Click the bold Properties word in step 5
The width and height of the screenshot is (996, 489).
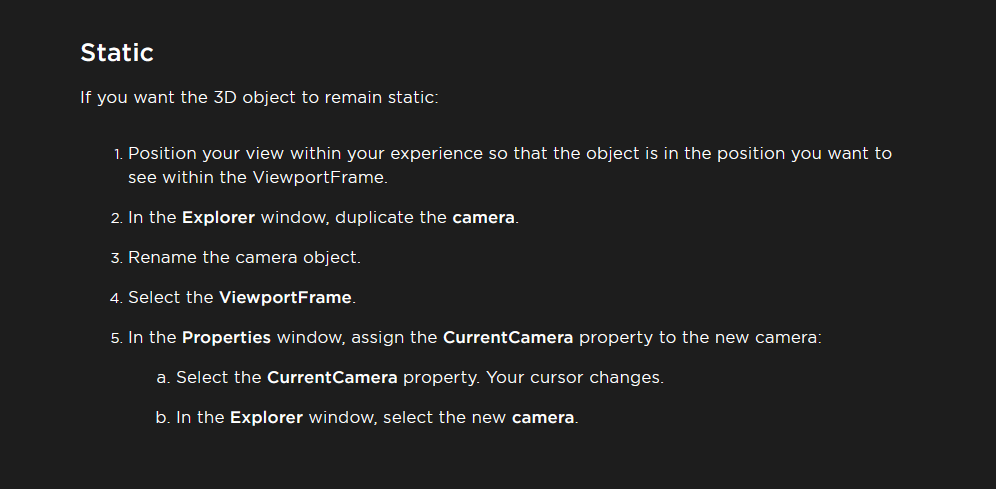point(226,337)
